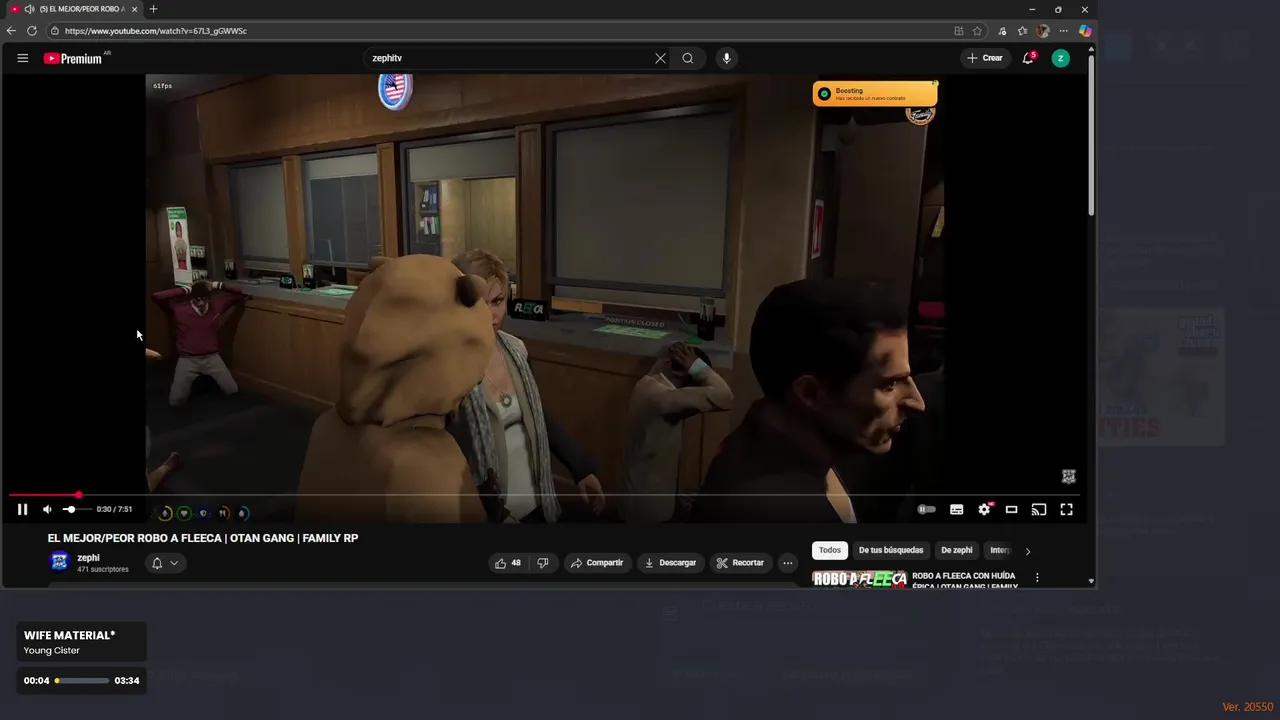Image resolution: width=1280 pixels, height=720 pixels.
Task: Enter fullscreen mode
Action: pos(1066,509)
